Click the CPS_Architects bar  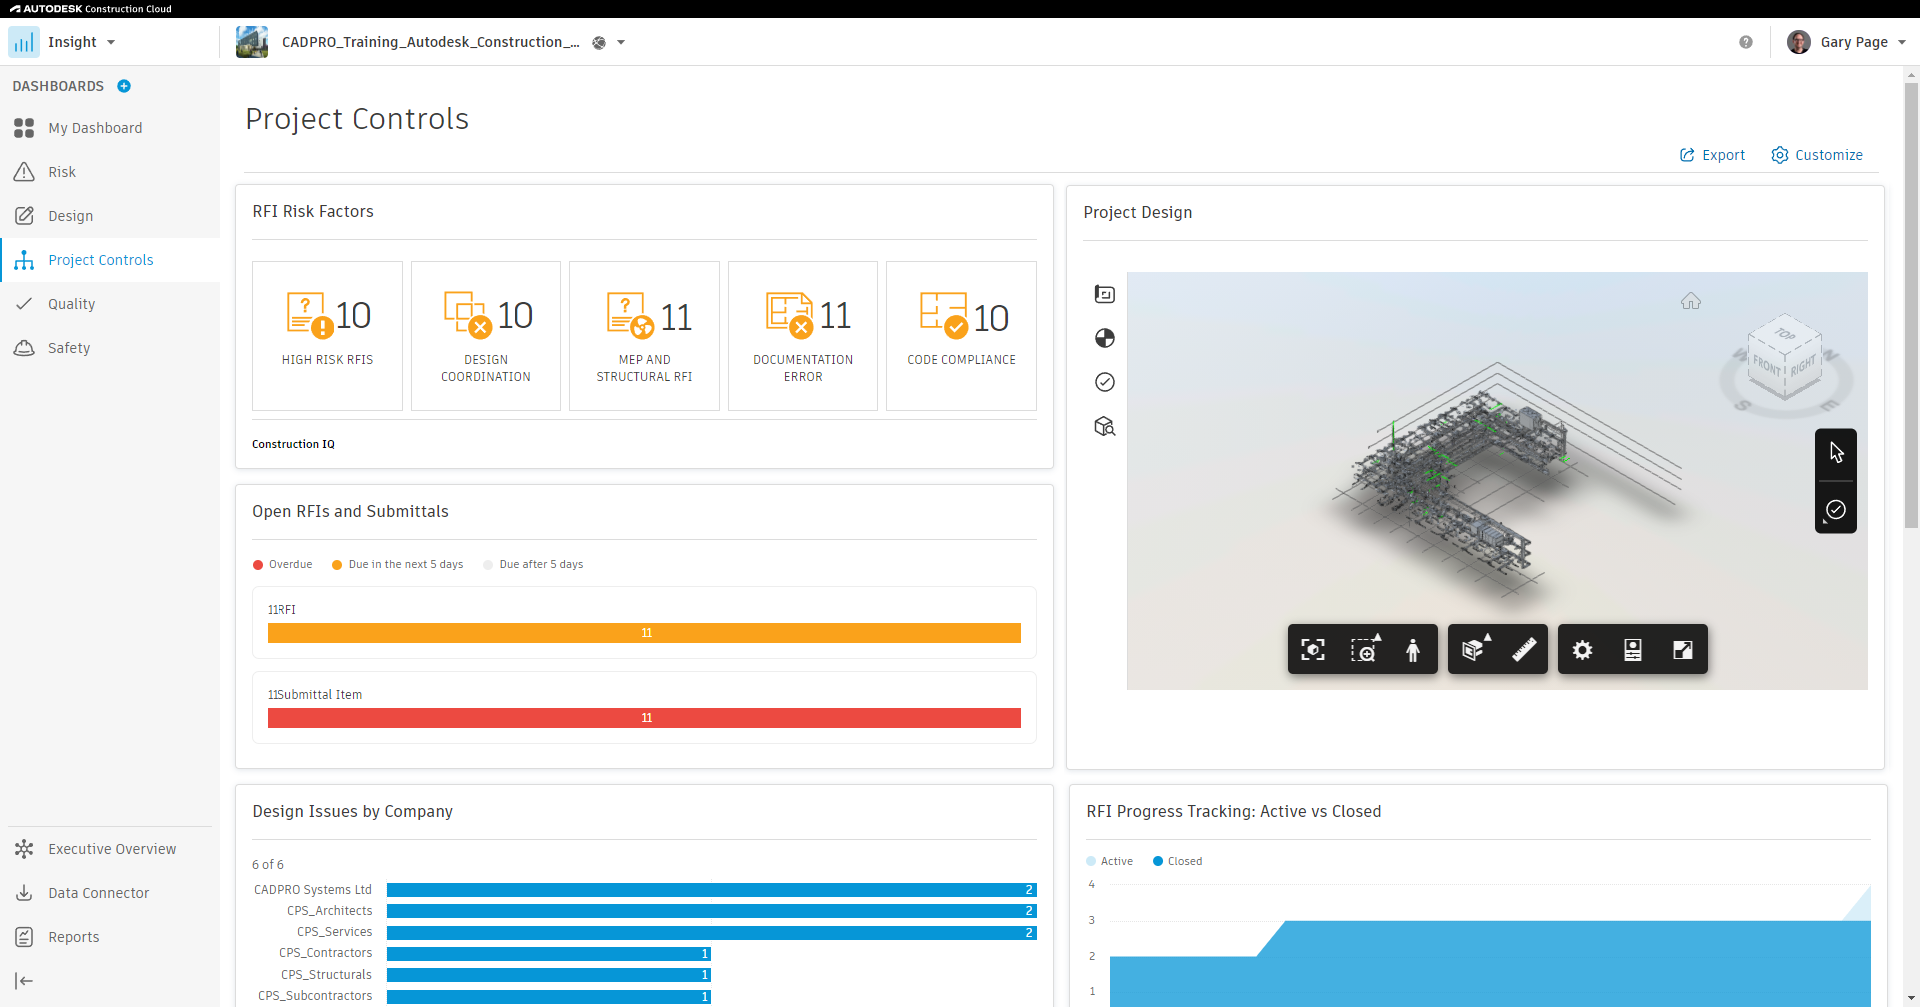[712, 911]
